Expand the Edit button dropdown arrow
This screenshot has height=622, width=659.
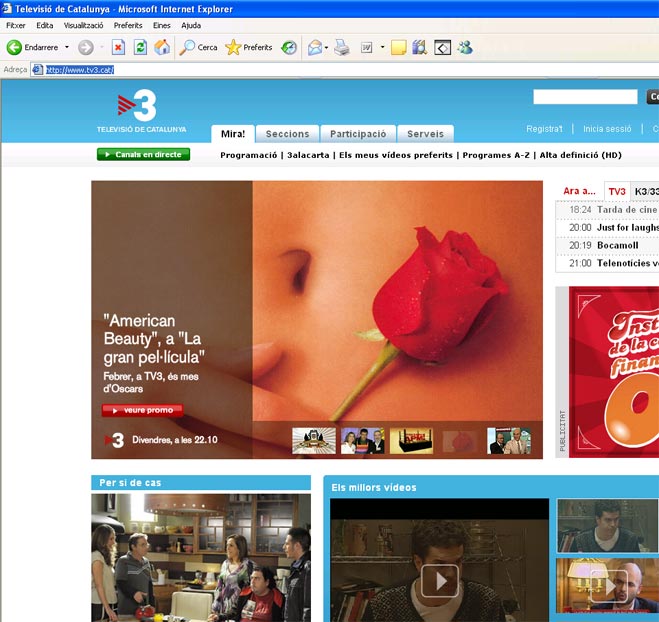pos(382,47)
